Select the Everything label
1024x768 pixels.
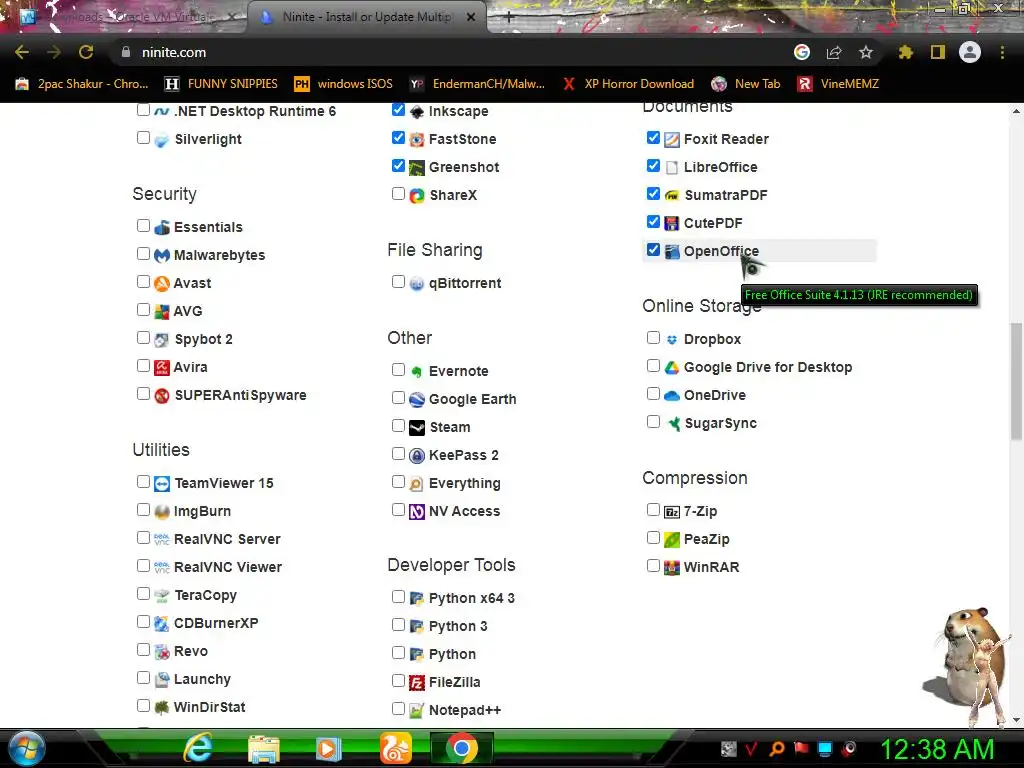[x=464, y=484]
